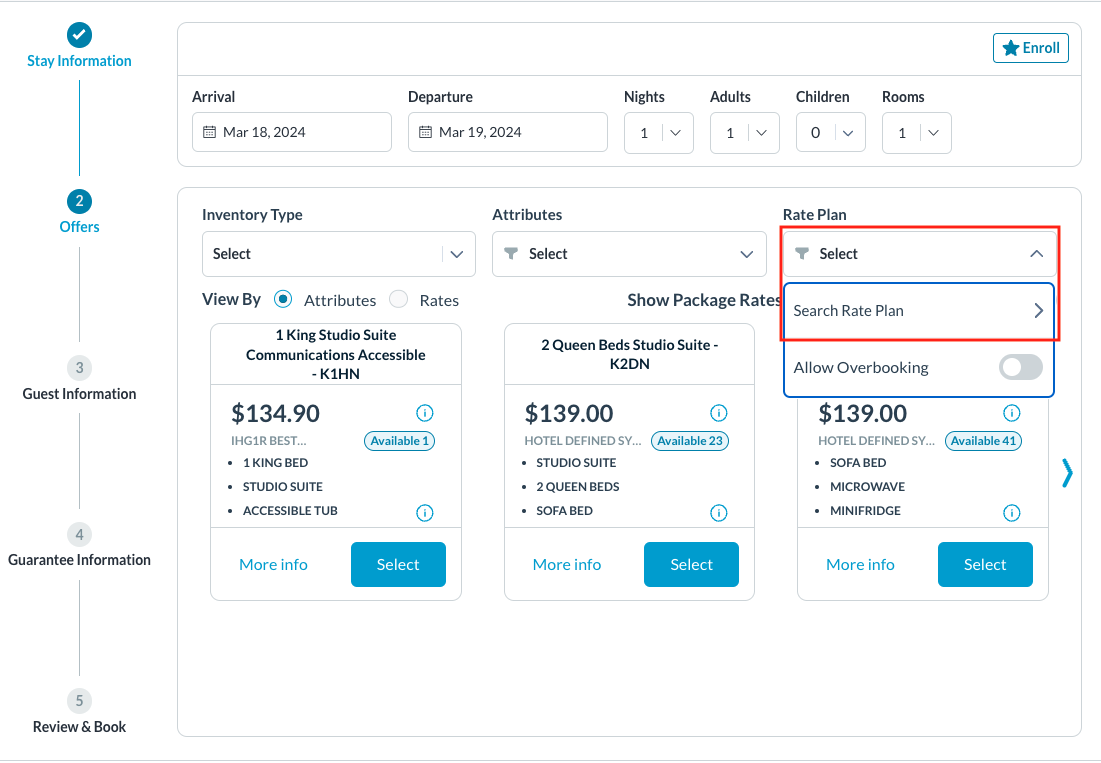1101x763 pixels.
Task: Go to the Review & Book step
Action: coord(79,701)
